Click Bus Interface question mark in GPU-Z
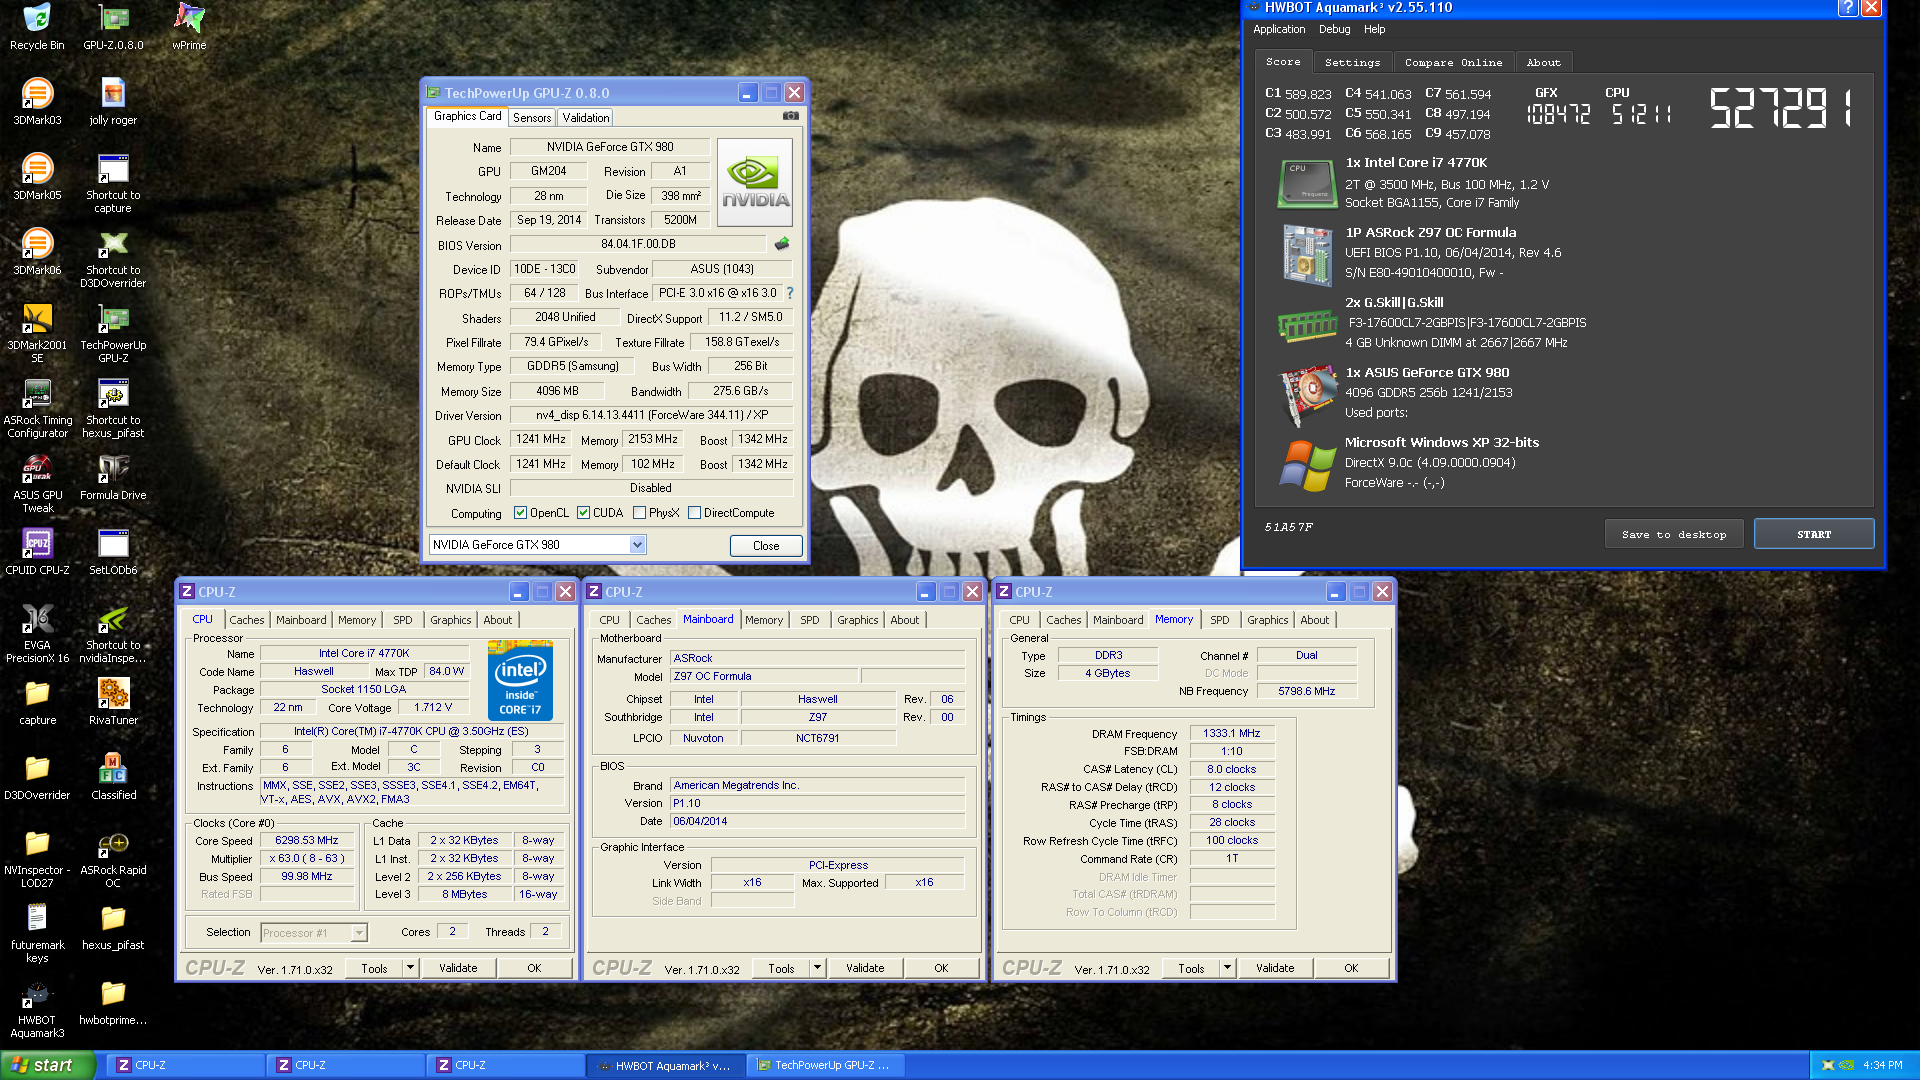 (790, 293)
